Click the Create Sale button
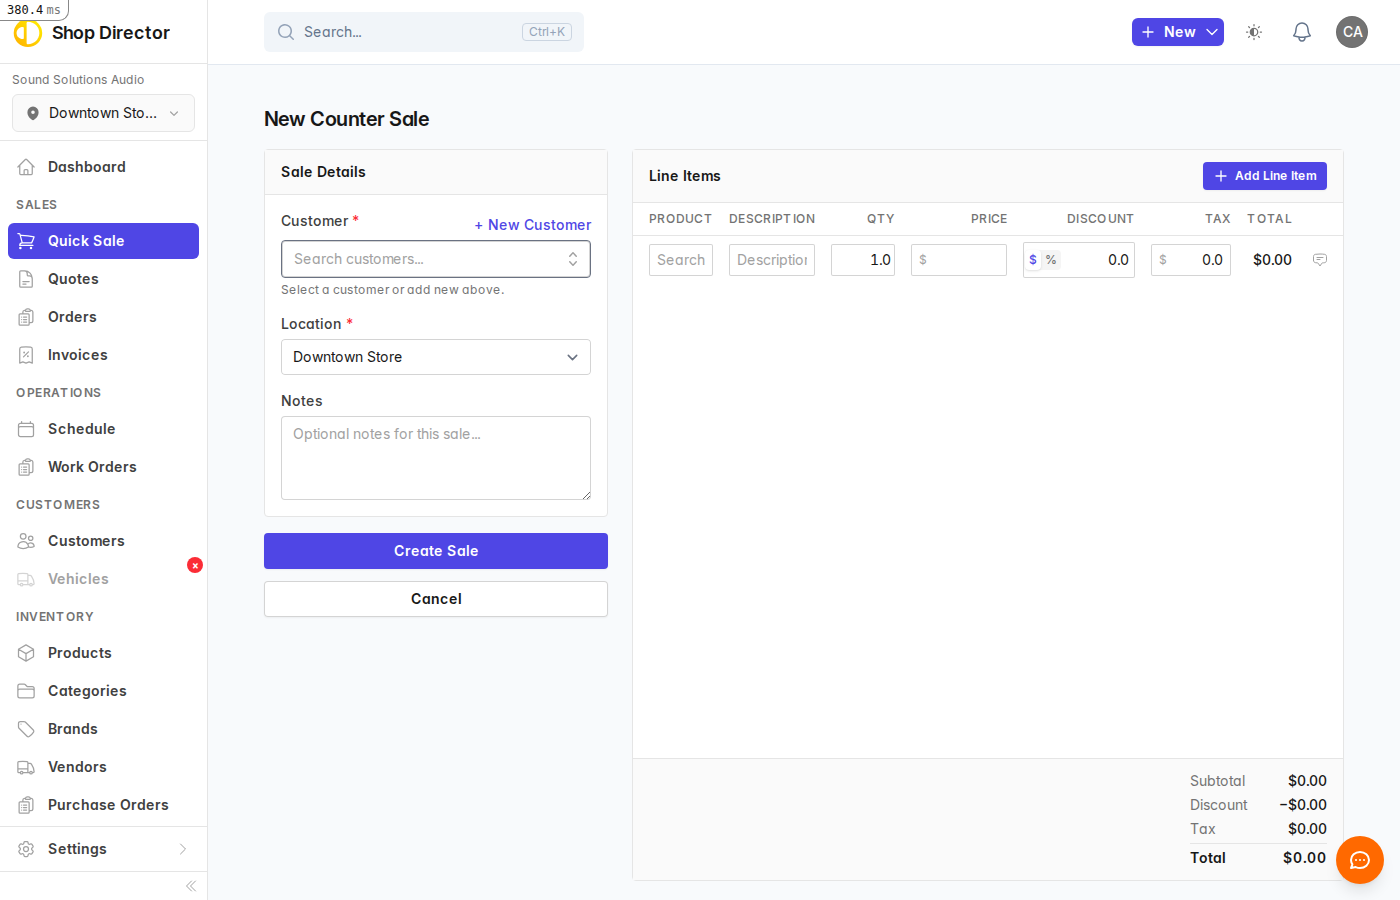Image resolution: width=1400 pixels, height=900 pixels. [x=436, y=551]
